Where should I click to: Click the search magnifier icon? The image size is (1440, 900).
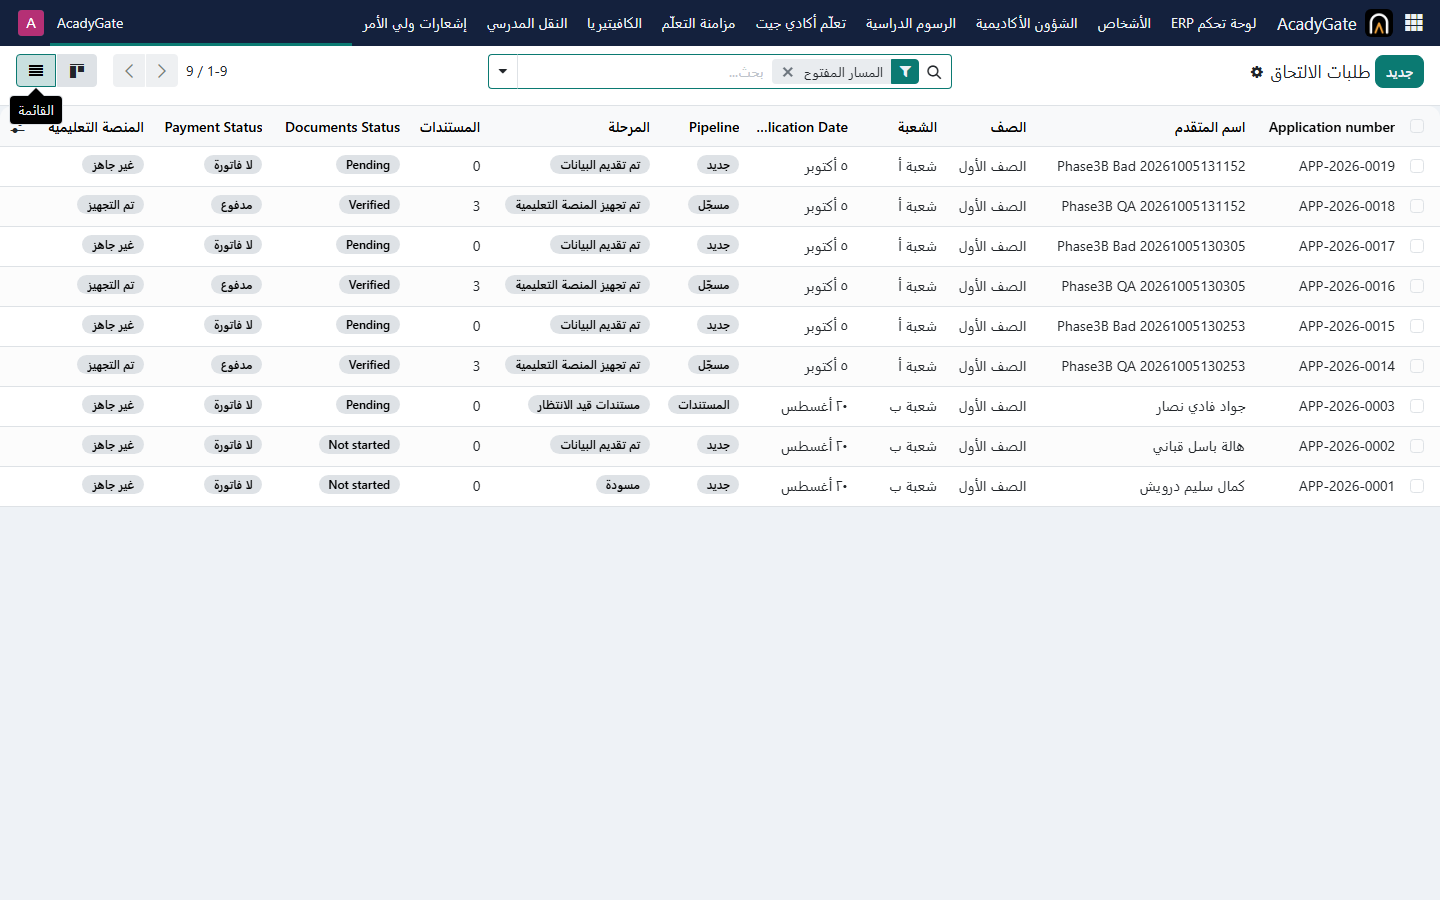[x=934, y=72]
